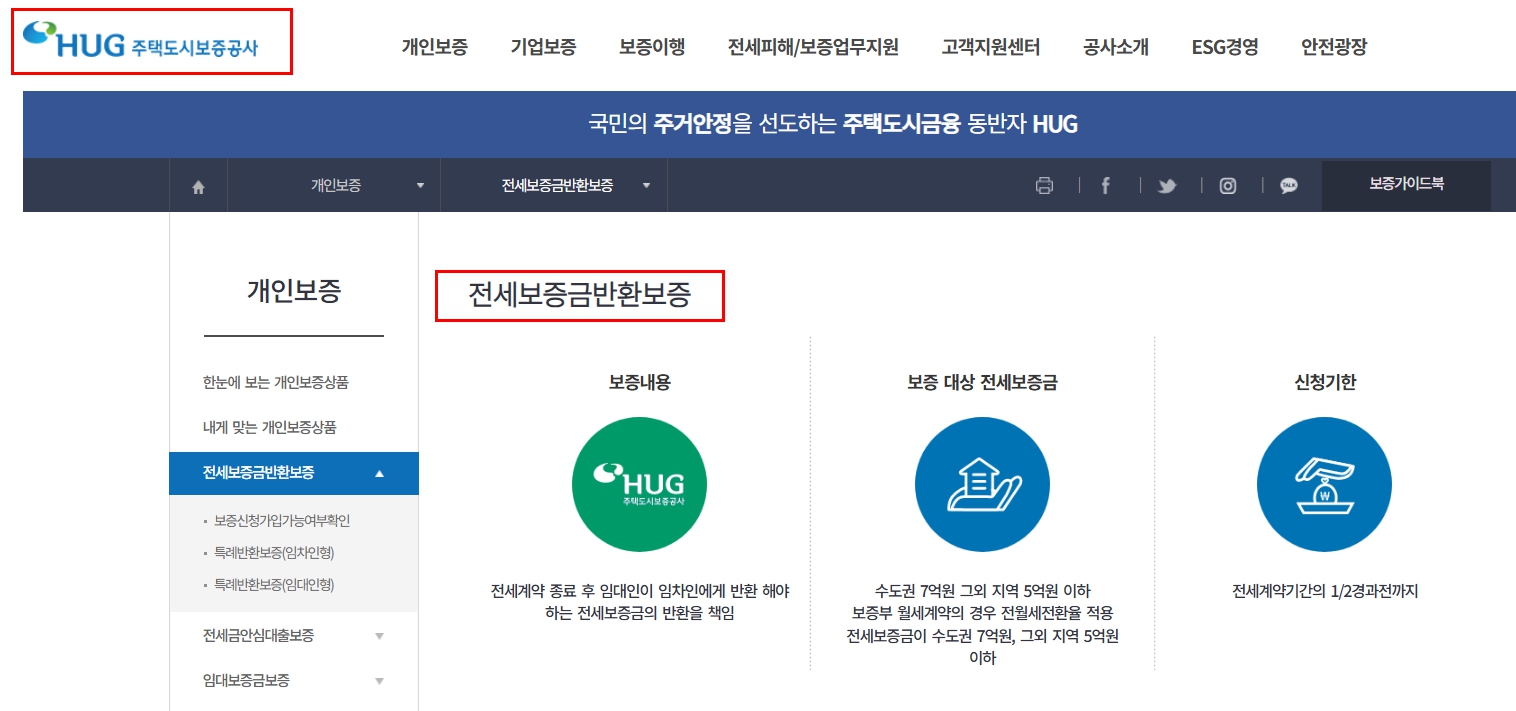Click the 전세보증금반환보증 page heading
Screen dimensions: 1516x711
(x=579, y=295)
